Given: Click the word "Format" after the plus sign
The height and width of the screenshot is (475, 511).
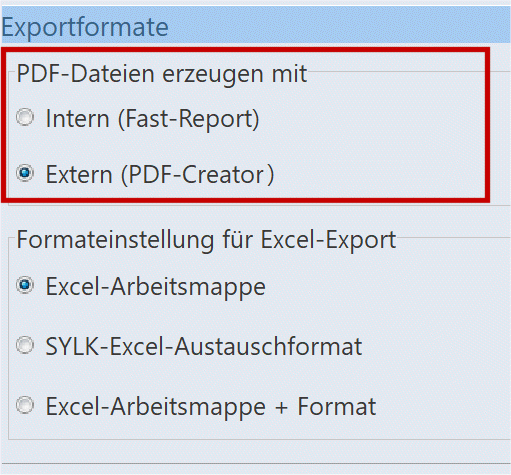Looking at the screenshot, I should point(337,406).
